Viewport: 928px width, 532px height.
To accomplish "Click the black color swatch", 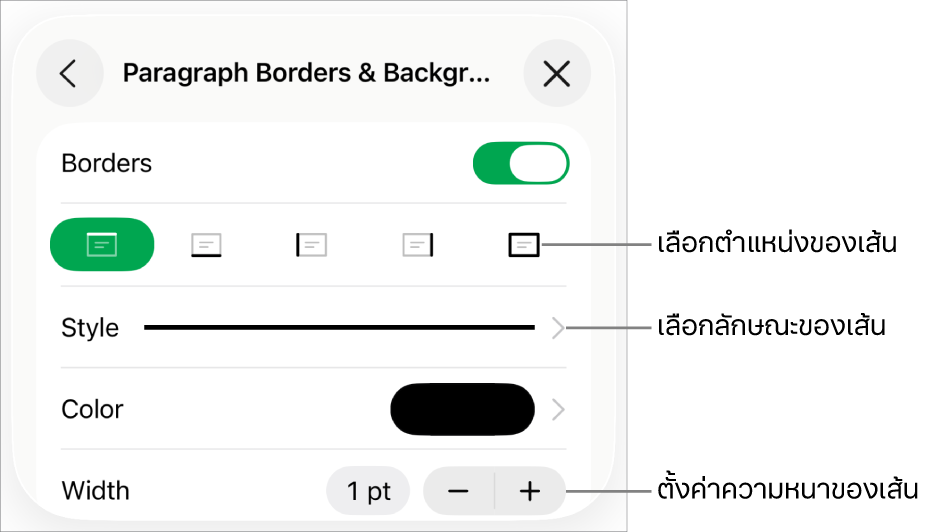I will [462, 410].
